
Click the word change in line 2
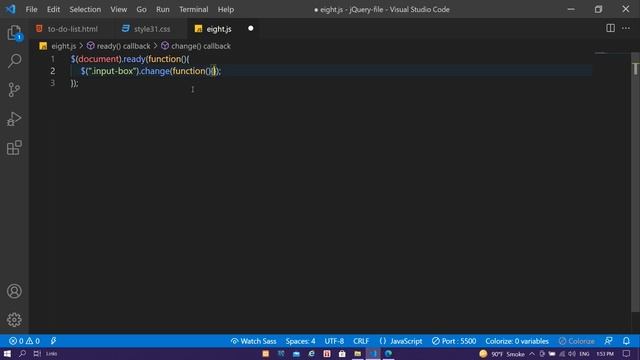pyautogui.click(x=155, y=71)
